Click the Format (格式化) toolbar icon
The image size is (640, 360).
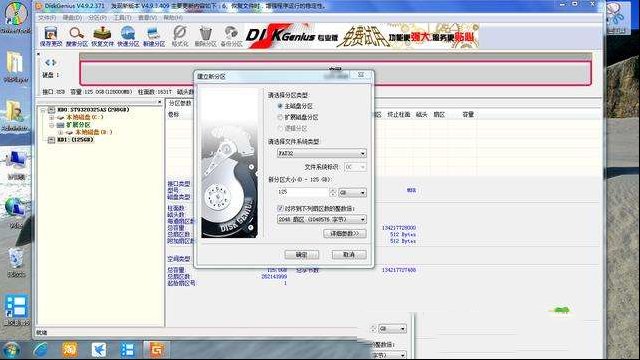coord(180,36)
